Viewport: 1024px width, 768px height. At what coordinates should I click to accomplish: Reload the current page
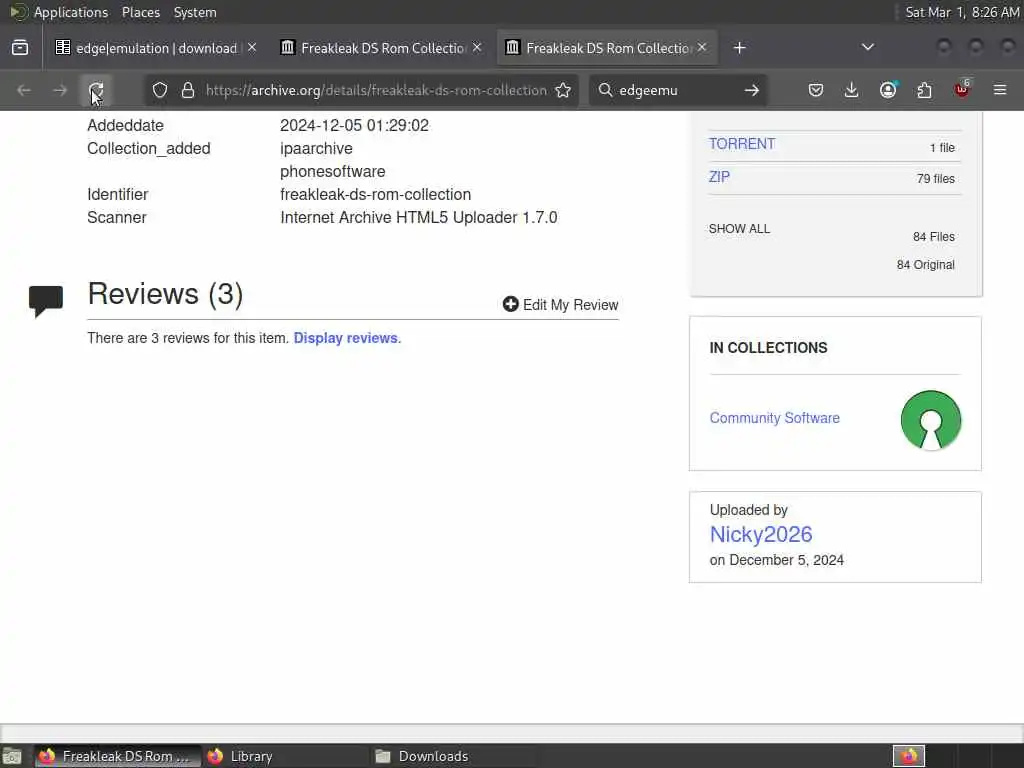coord(96,90)
